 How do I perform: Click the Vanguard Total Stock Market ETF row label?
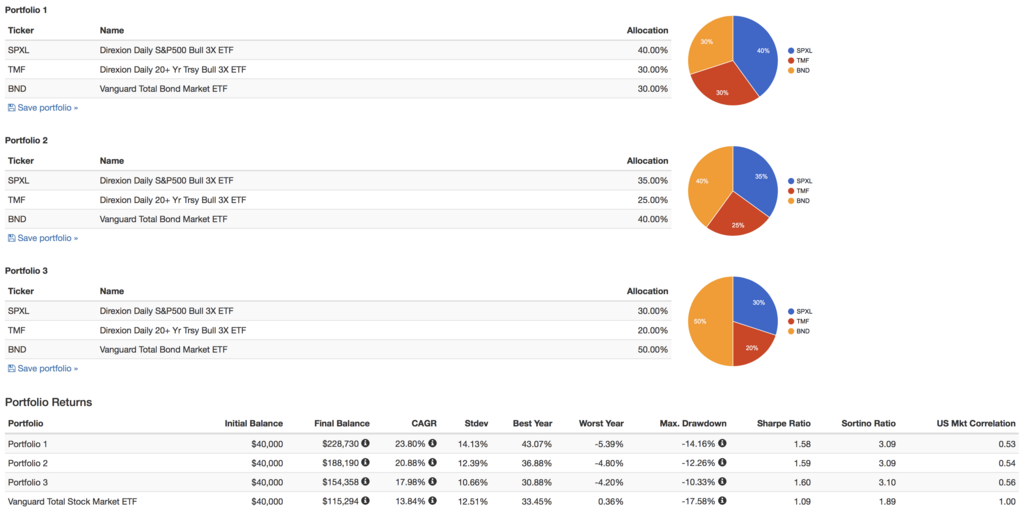72,501
